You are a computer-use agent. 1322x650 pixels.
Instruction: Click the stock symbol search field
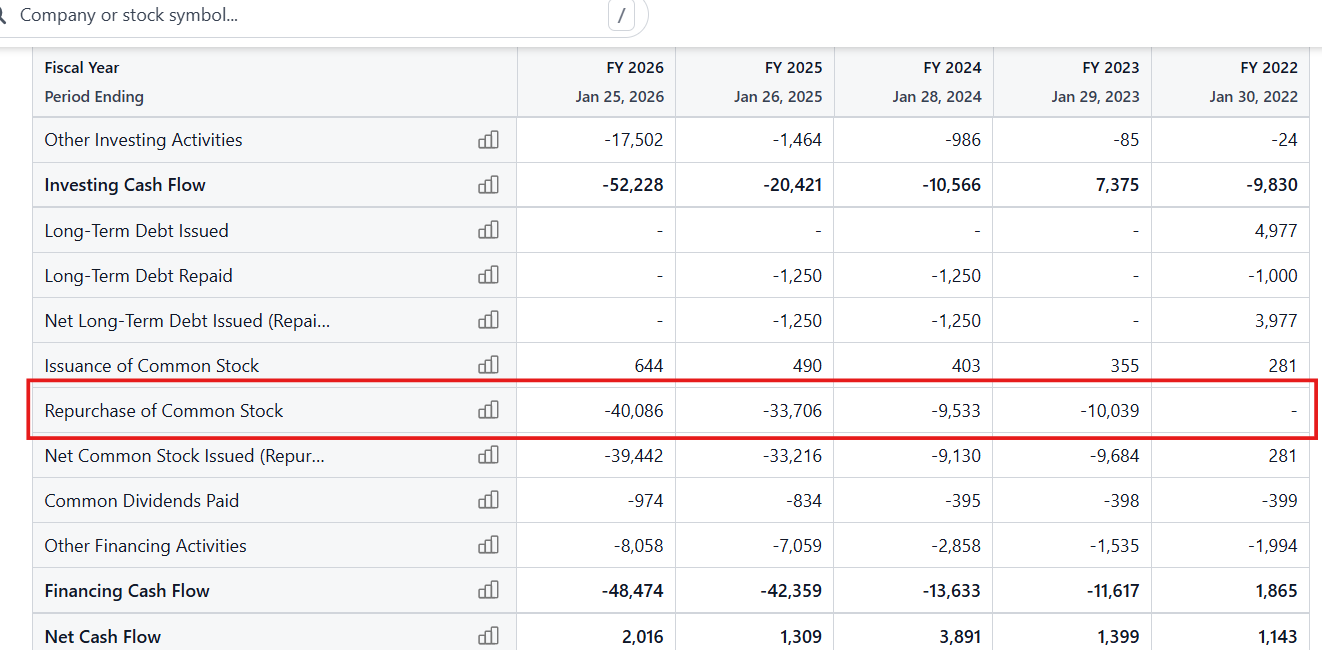(x=250, y=16)
